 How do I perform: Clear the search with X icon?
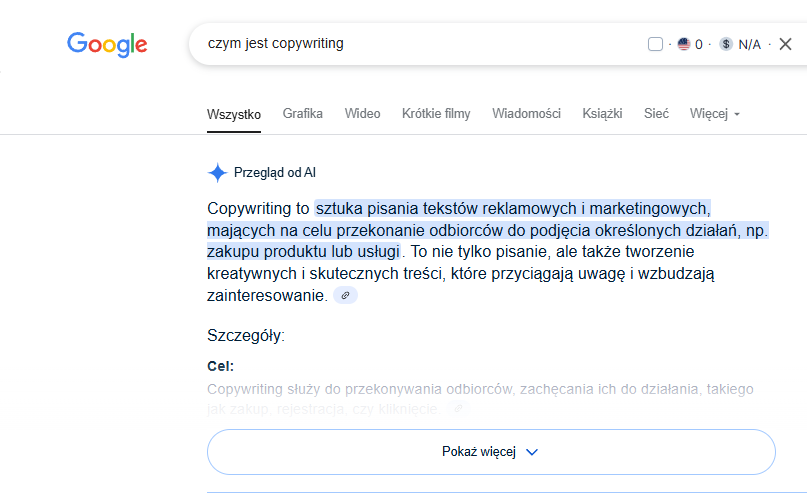pyautogui.click(x=785, y=44)
